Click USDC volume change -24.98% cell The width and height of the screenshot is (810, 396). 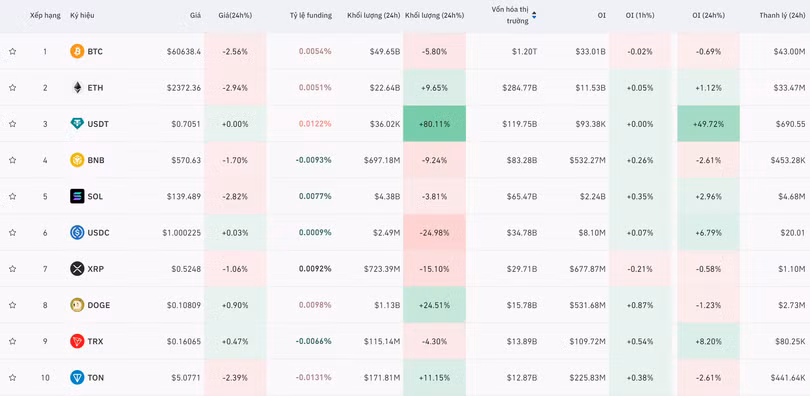tap(434, 232)
